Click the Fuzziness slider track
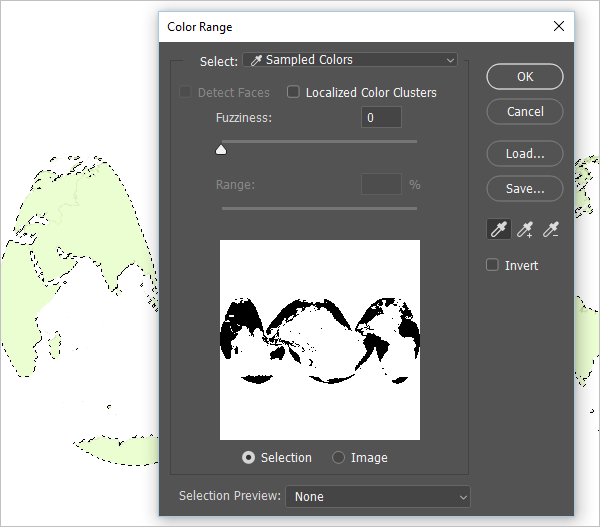This screenshot has height=527, width=600. tap(319, 142)
